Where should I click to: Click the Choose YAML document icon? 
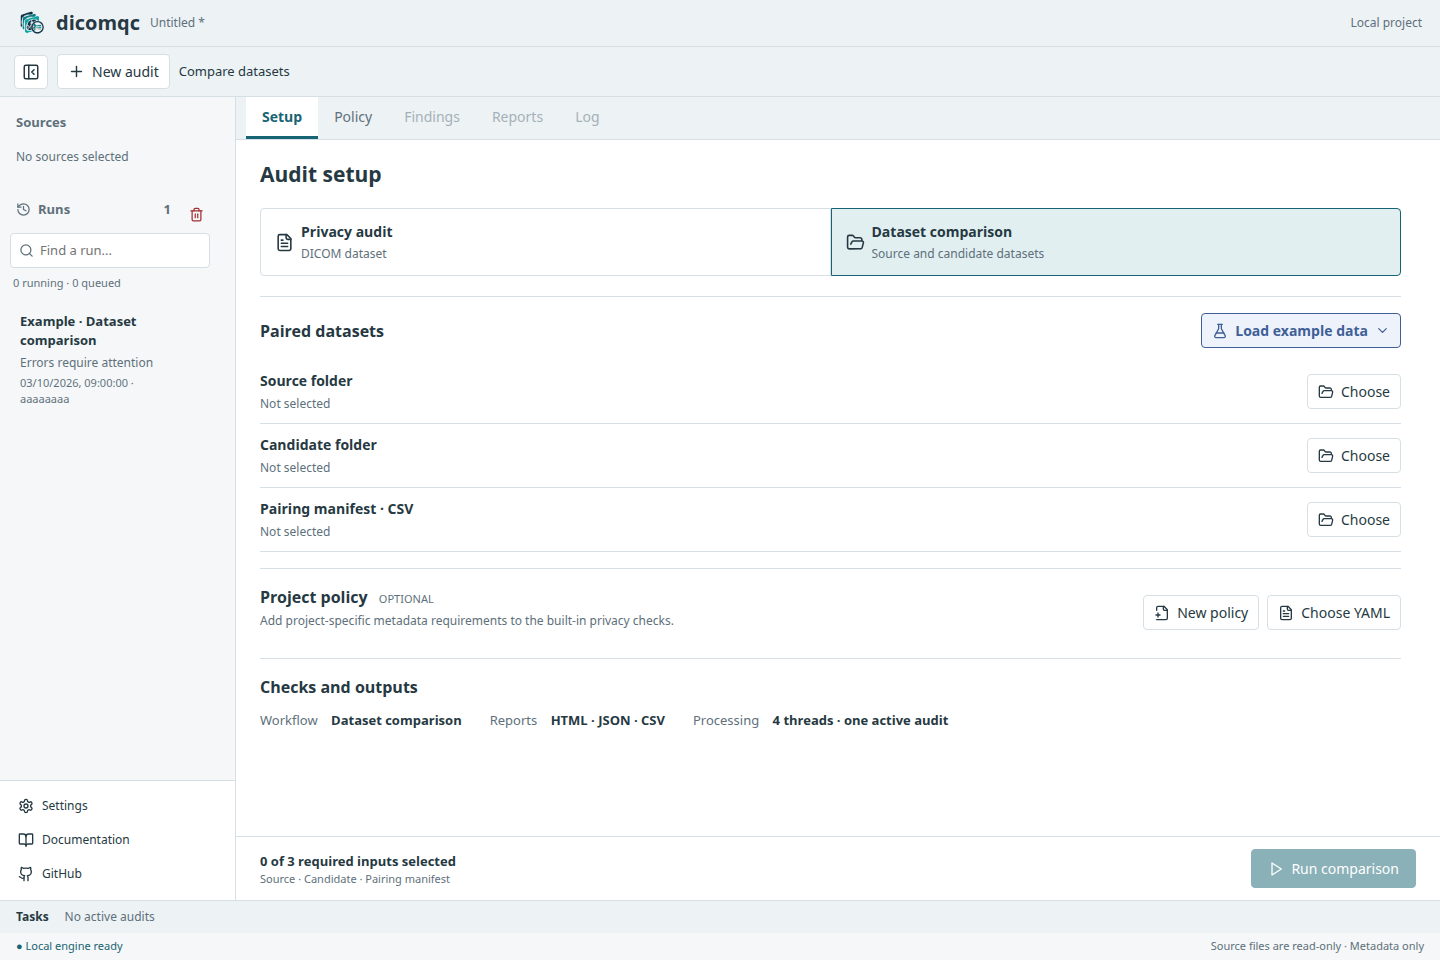point(1286,613)
